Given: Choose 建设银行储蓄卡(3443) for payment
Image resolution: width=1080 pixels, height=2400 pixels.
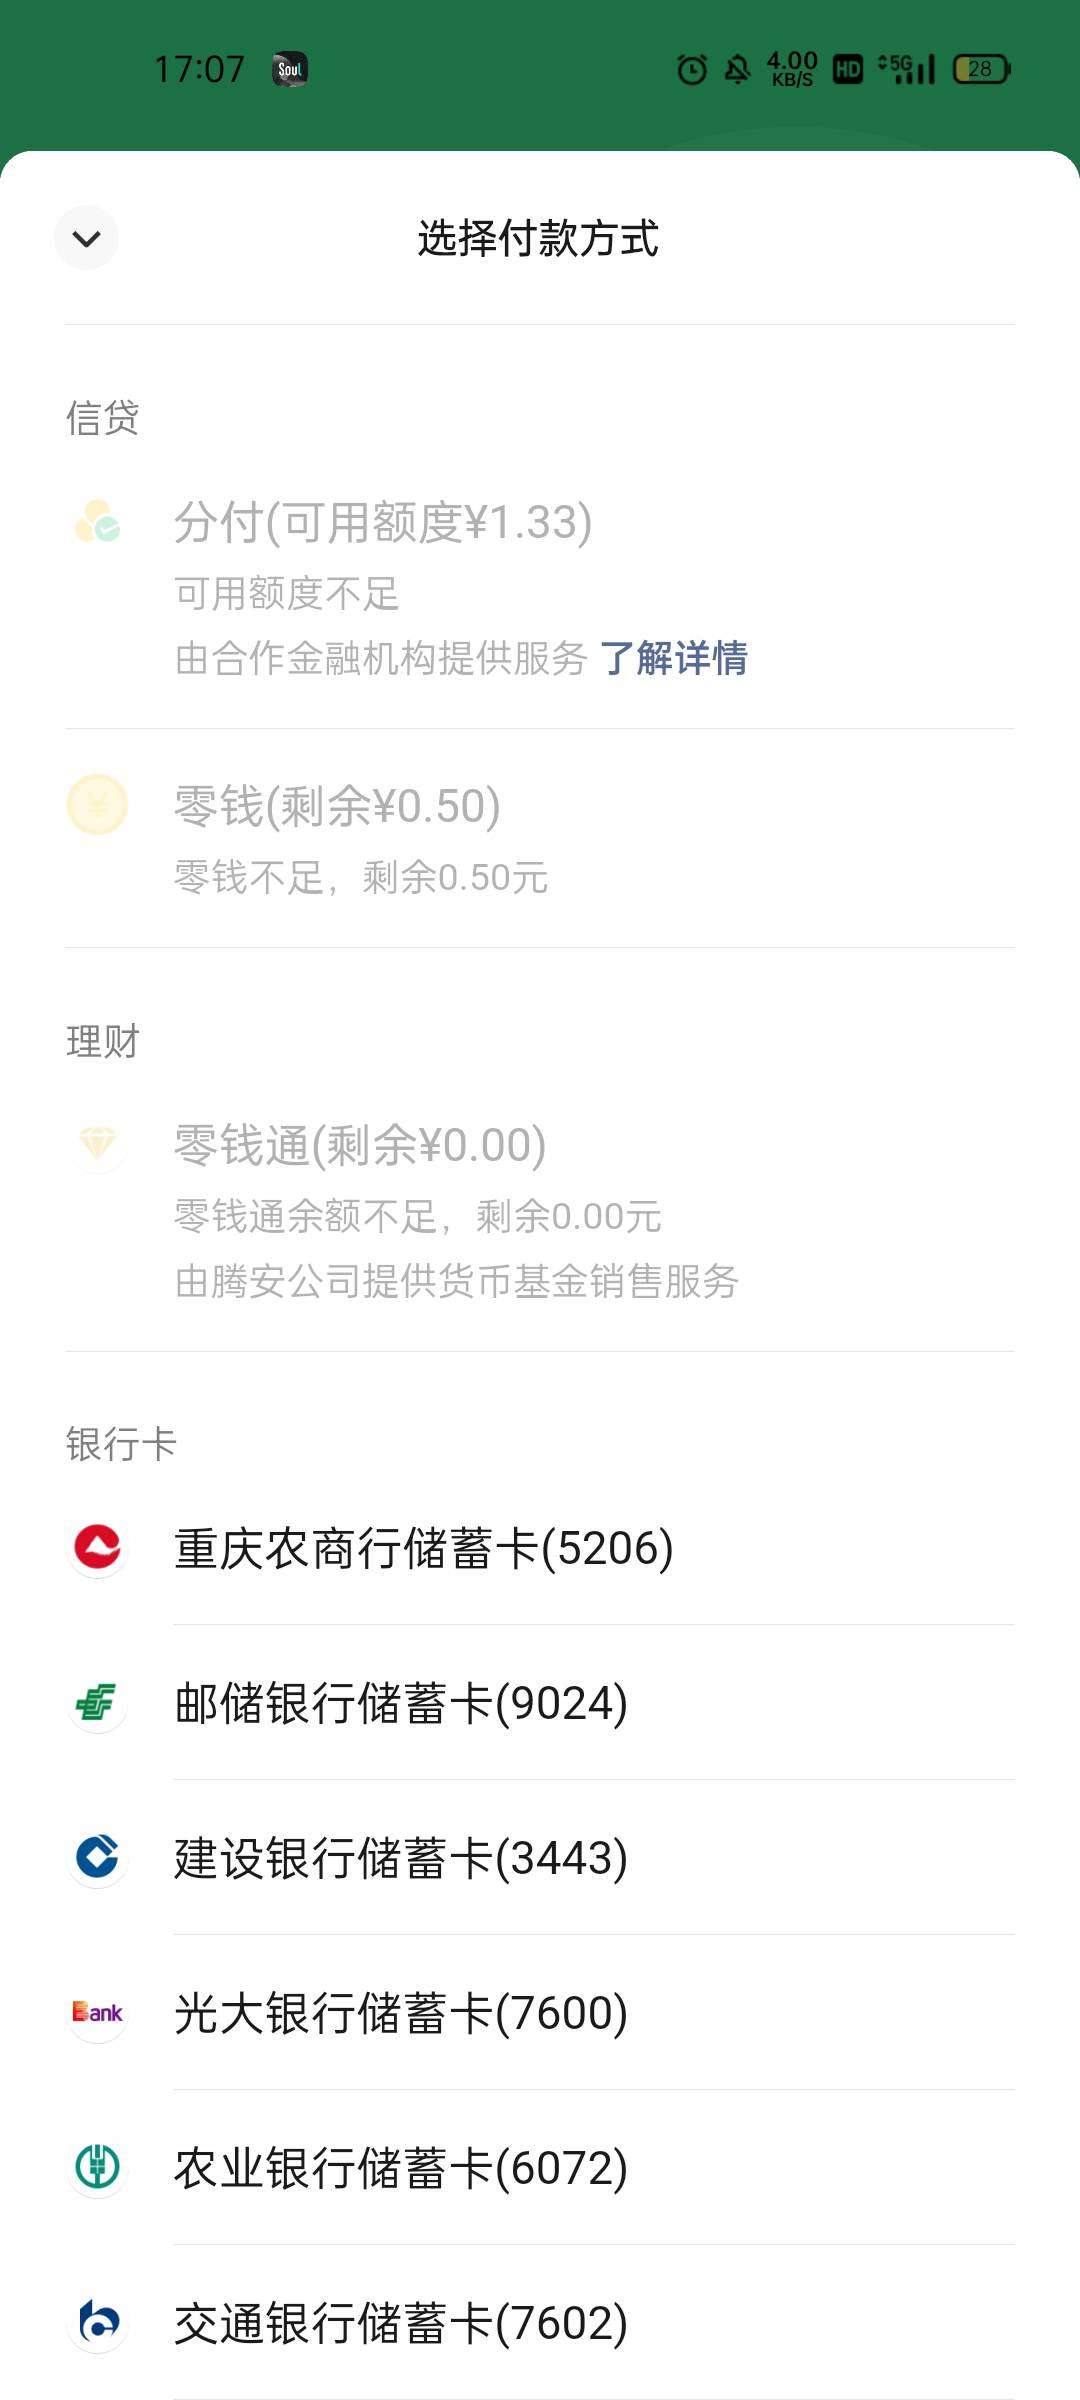Looking at the screenshot, I should [x=401, y=1858].
